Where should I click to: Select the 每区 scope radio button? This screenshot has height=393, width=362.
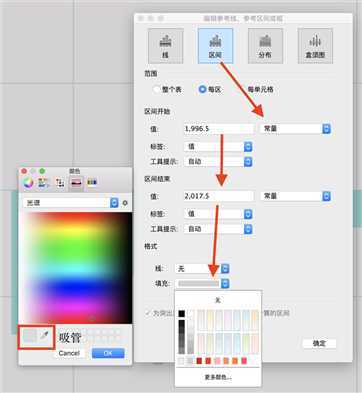click(x=202, y=89)
